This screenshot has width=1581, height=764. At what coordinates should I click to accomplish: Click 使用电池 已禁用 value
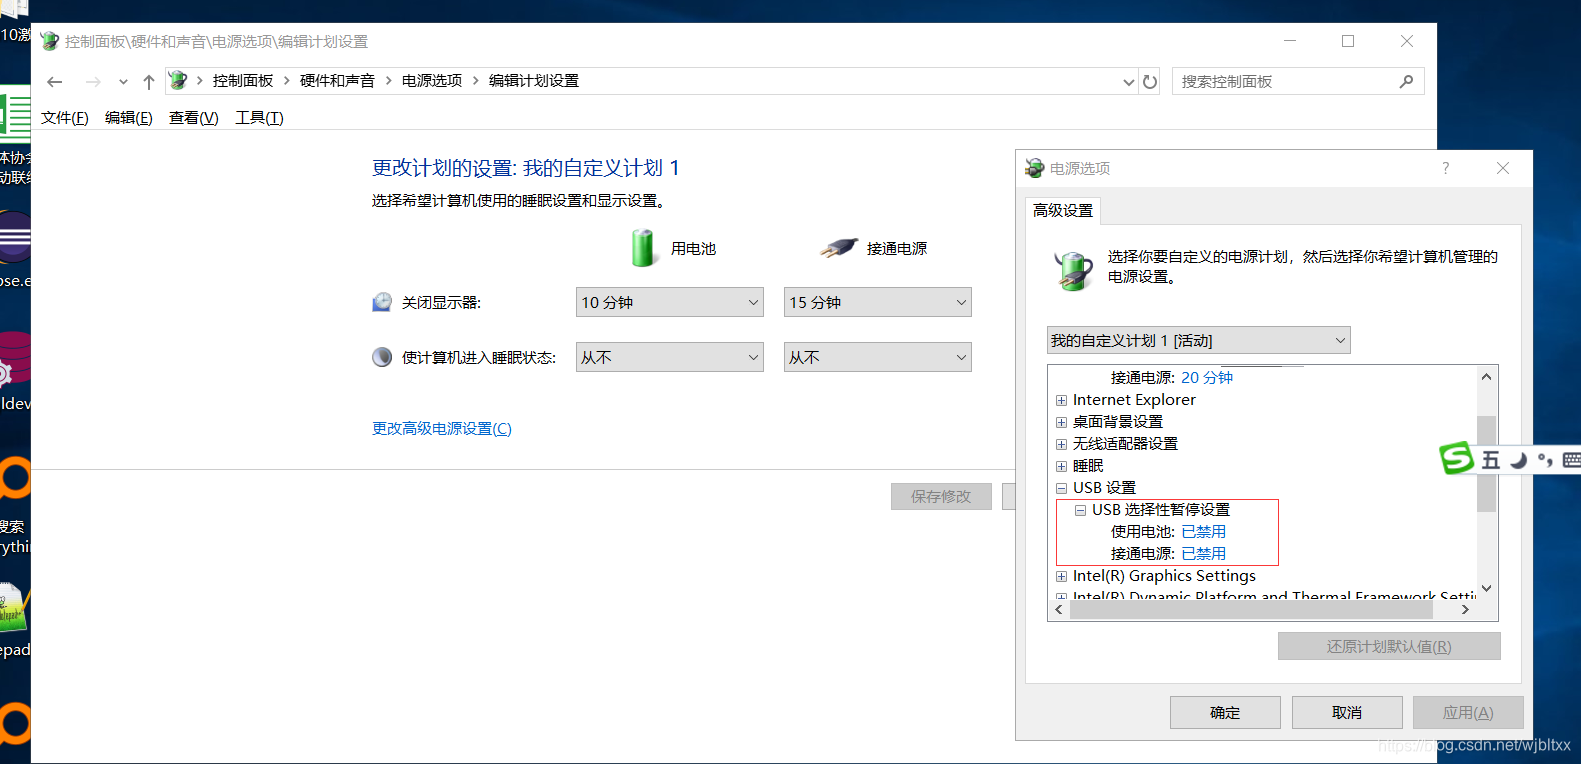pos(1203,532)
